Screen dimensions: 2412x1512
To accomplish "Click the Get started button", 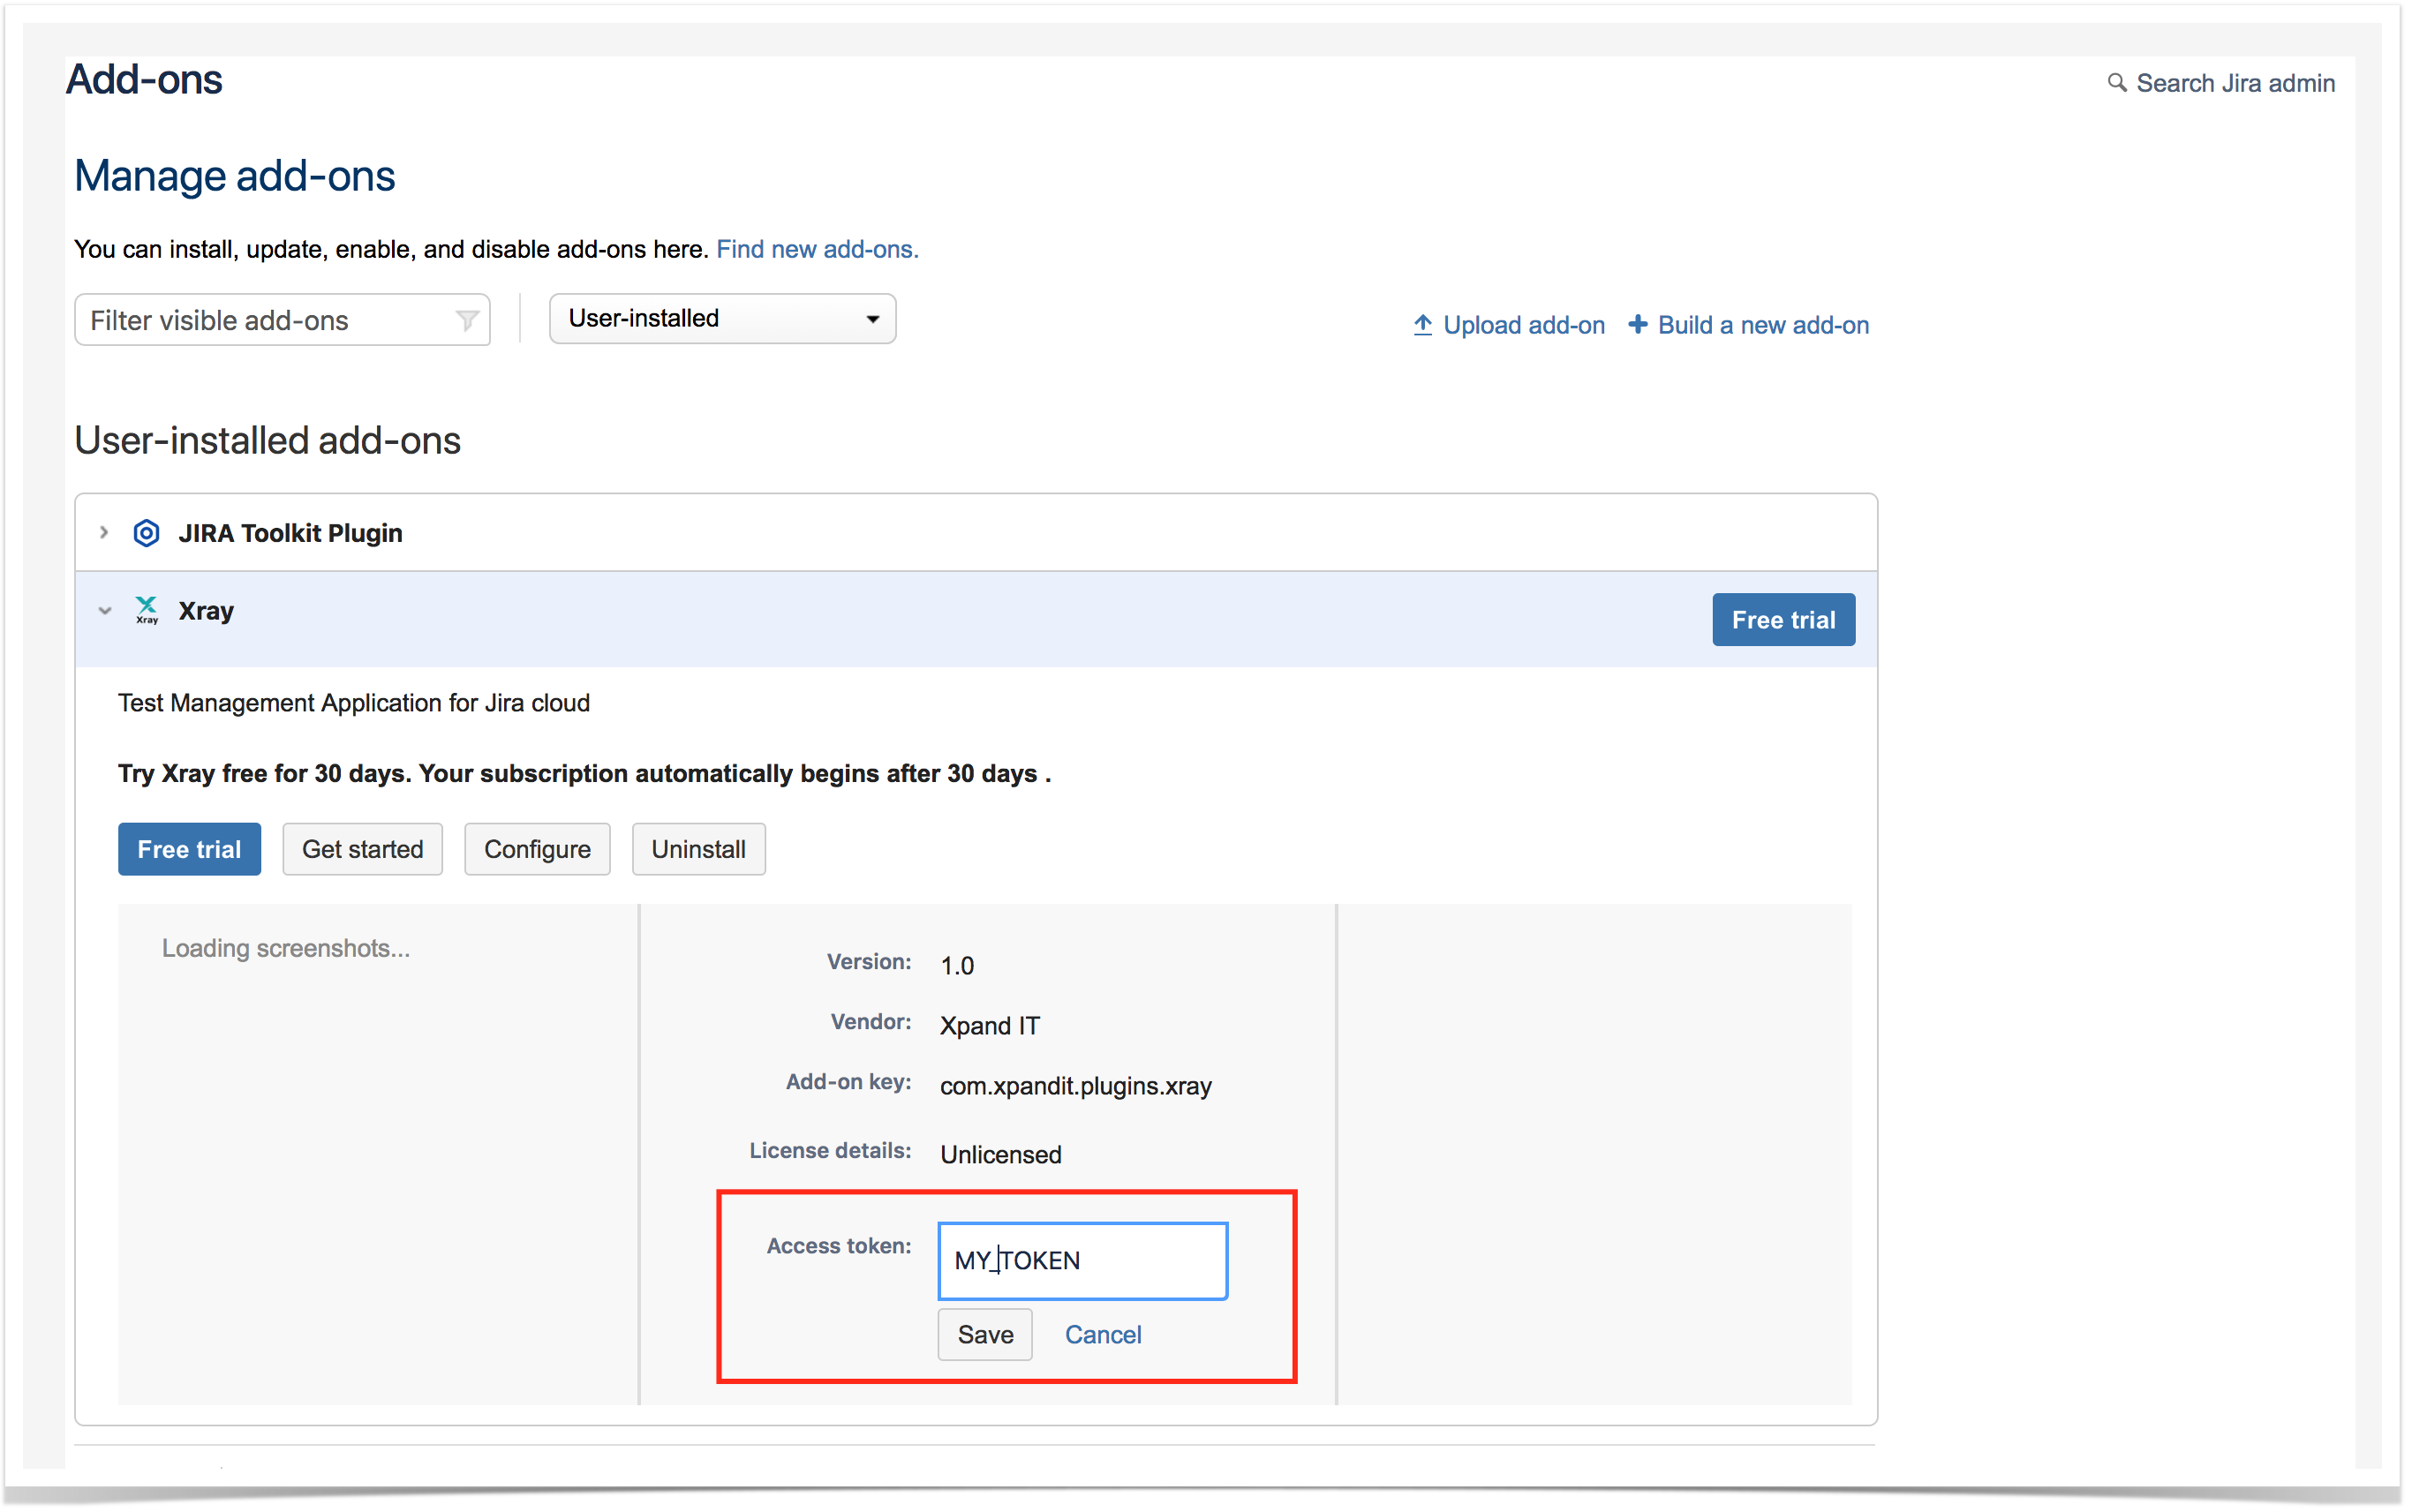I will [362, 849].
